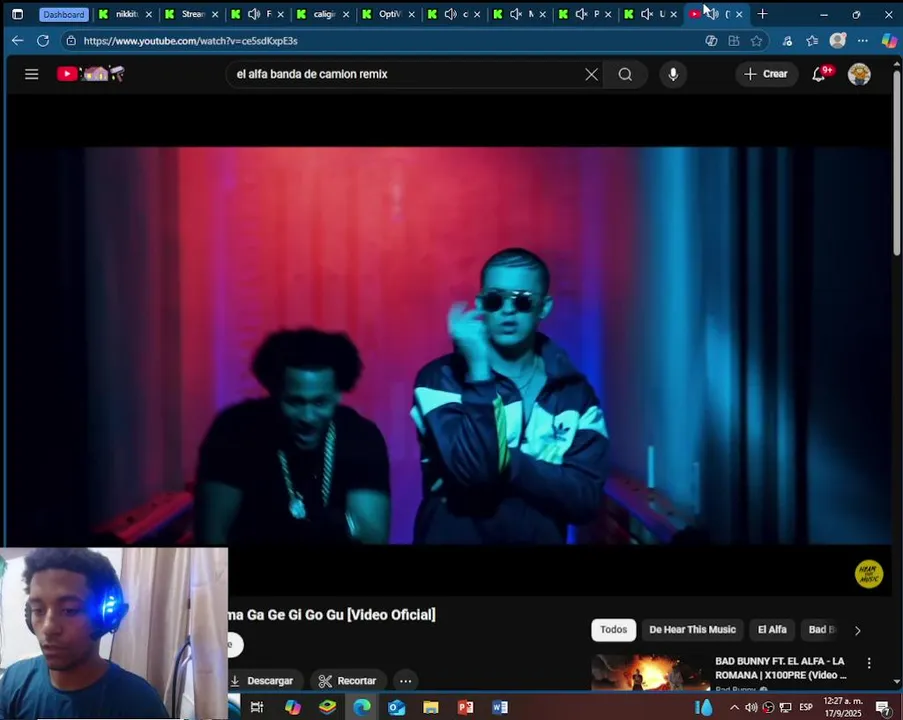Show hidden system tray icons
This screenshot has width=903, height=720.
point(734,707)
